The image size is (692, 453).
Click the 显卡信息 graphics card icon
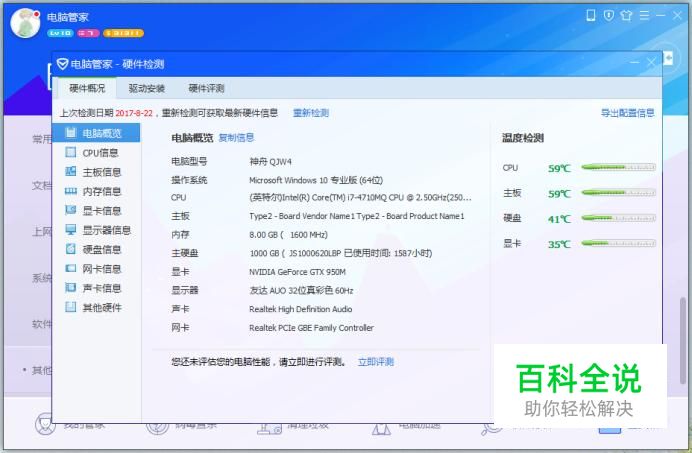click(x=71, y=210)
